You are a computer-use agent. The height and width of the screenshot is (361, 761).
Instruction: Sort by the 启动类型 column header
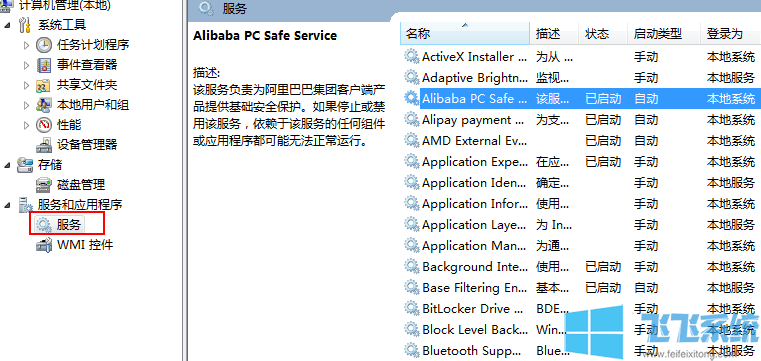[x=663, y=33]
